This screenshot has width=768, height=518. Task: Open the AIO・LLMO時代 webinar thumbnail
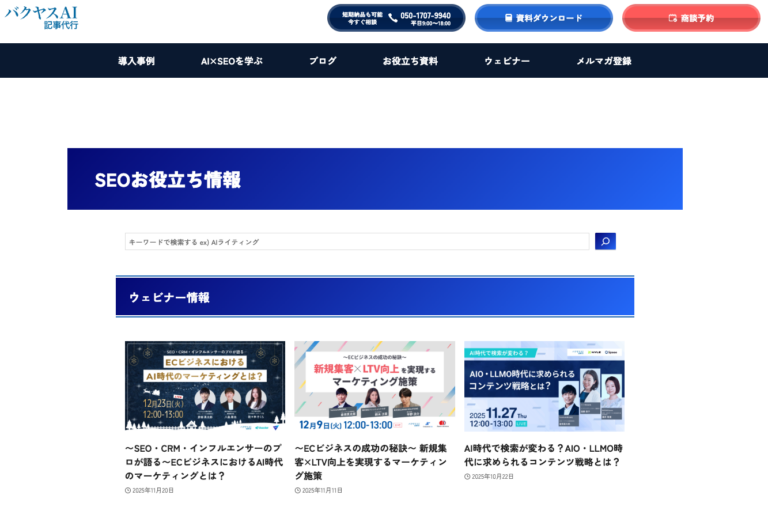click(544, 386)
